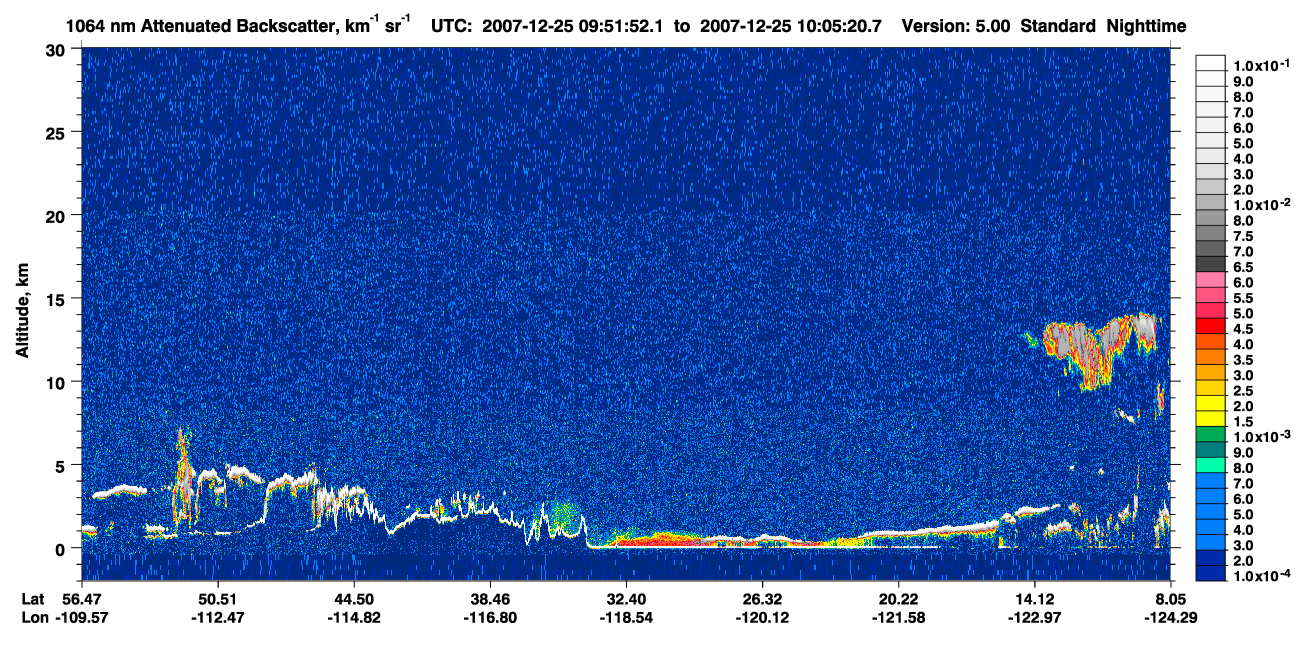The image size is (1300, 667).
Task: Click the latitude value "8.05"
Action: point(1172,599)
